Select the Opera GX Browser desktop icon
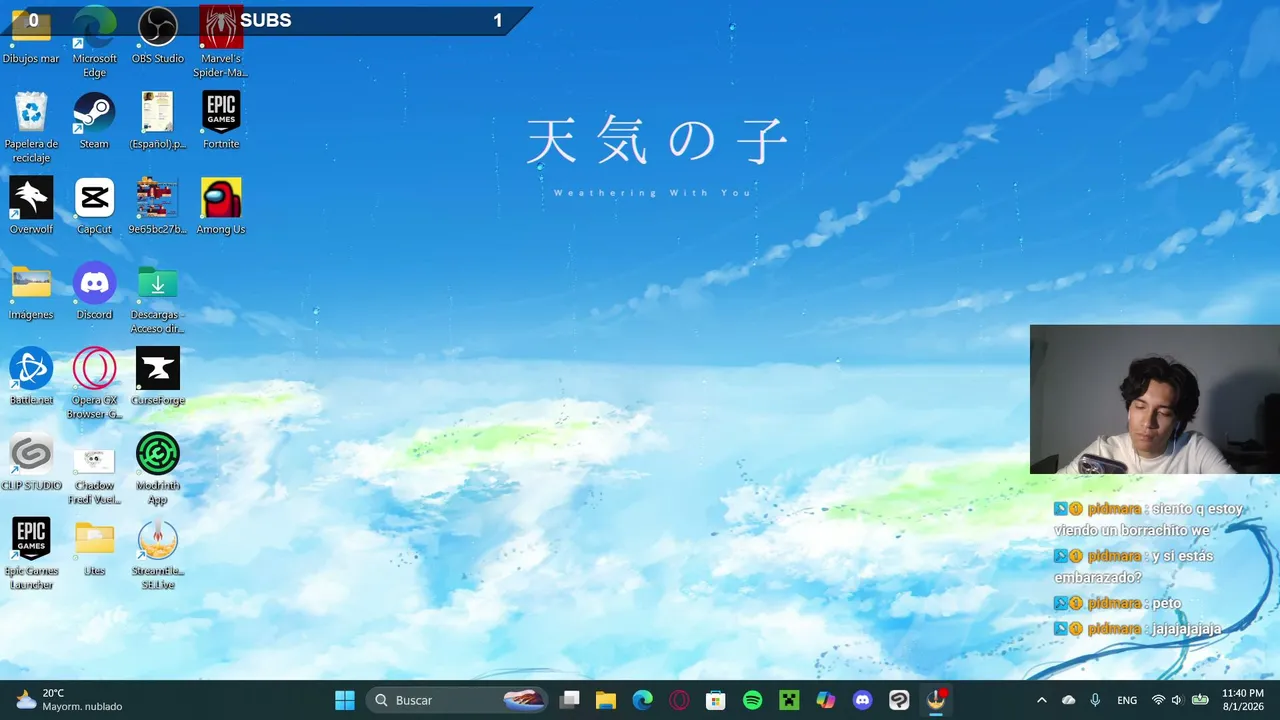 tap(94, 384)
